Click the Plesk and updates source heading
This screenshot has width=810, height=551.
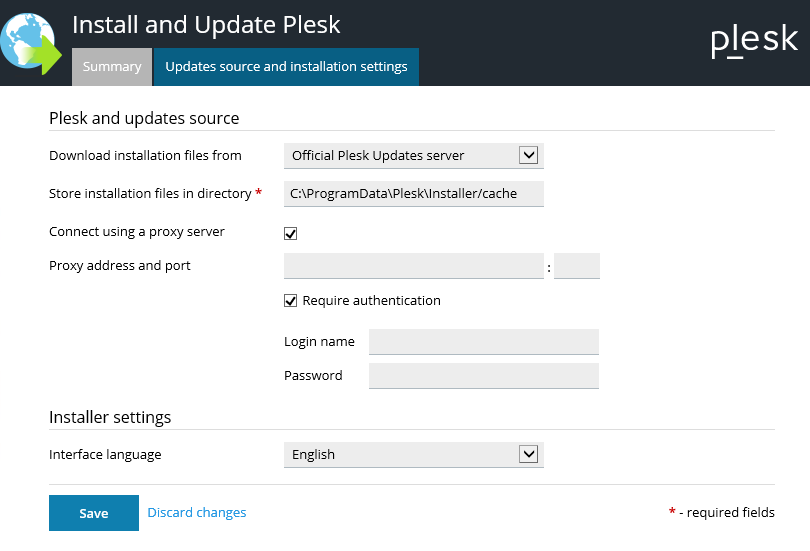pyautogui.click(x=144, y=118)
